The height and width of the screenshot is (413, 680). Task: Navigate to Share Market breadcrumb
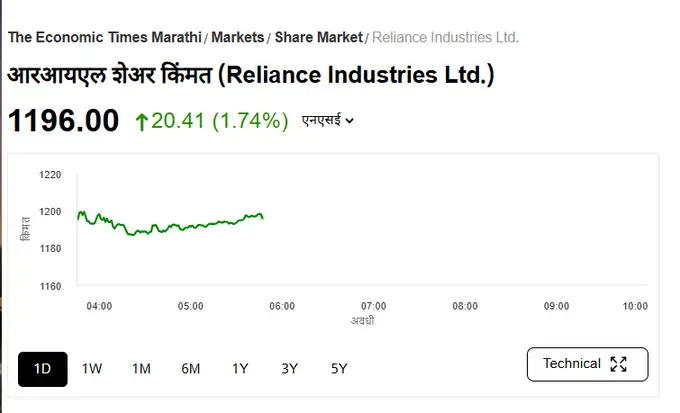(x=318, y=37)
